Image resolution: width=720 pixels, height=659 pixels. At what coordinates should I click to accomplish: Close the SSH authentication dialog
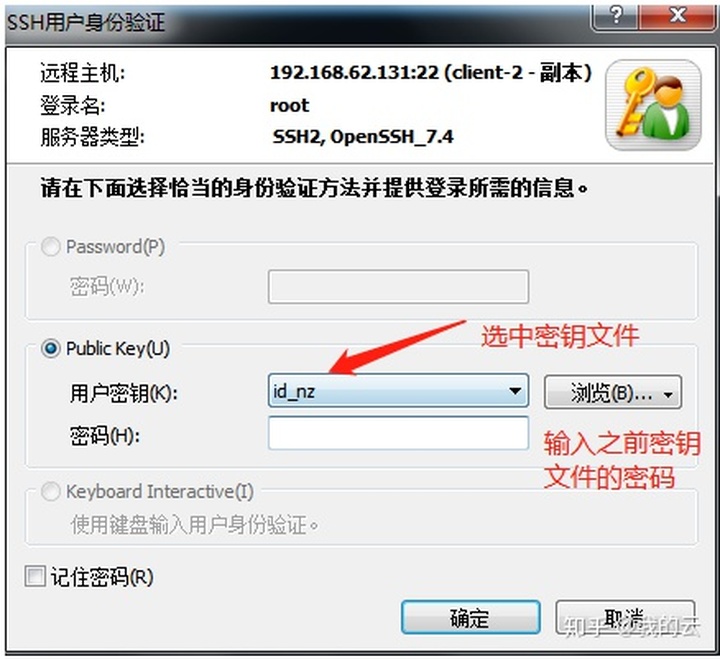(x=677, y=16)
